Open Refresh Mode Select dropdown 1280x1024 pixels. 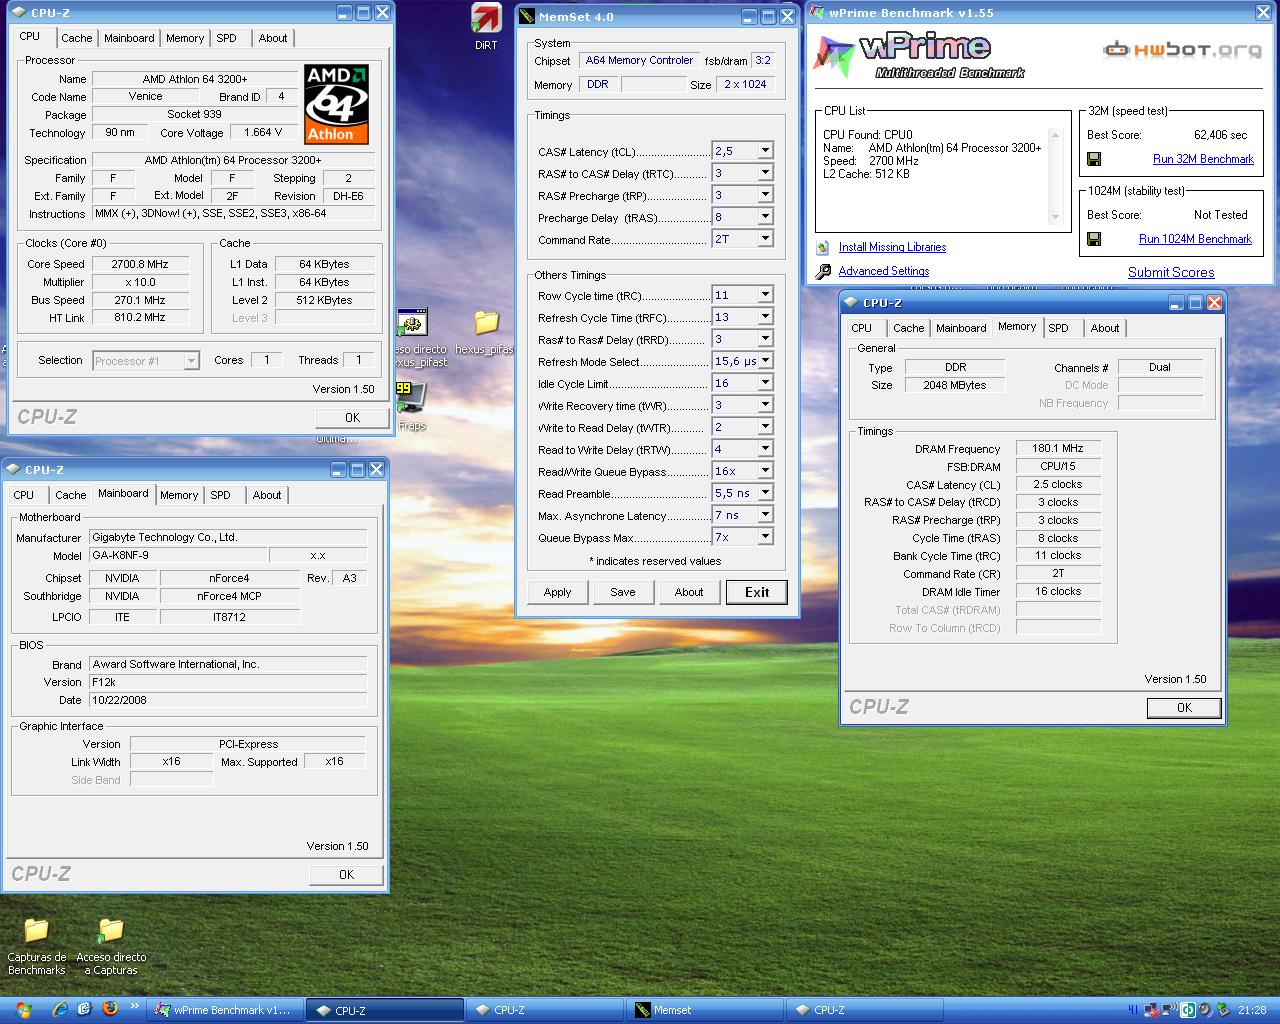pyautogui.click(x=765, y=361)
